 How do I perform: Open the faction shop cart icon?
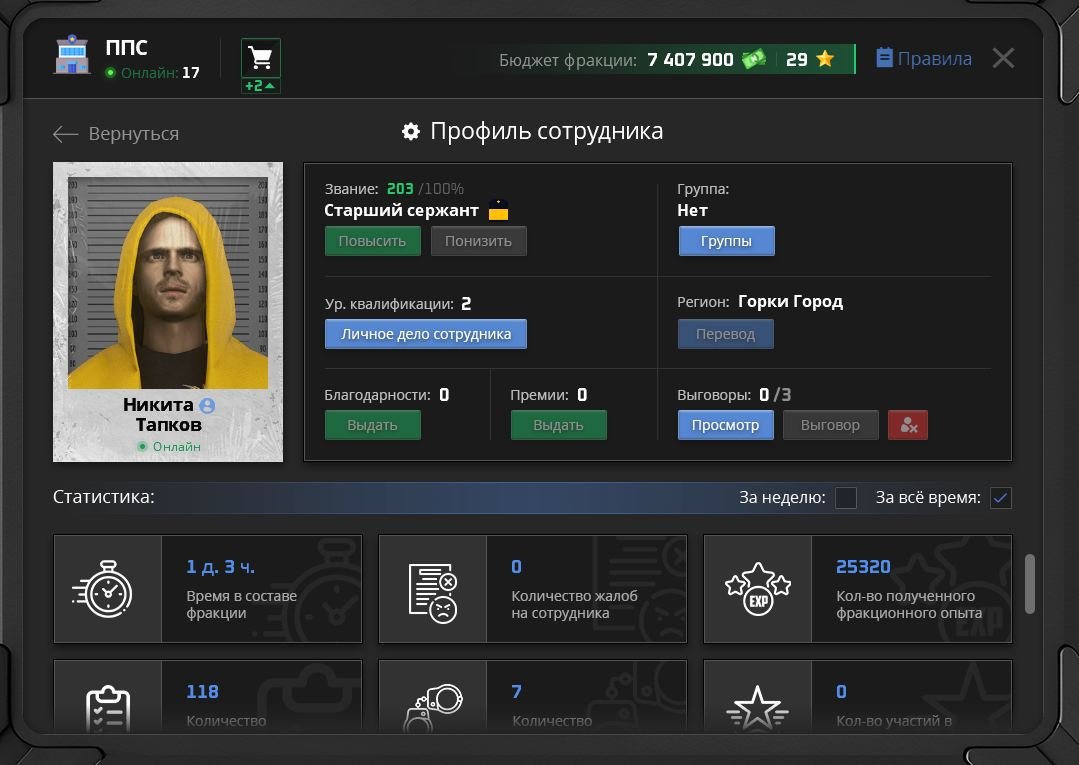click(x=261, y=58)
